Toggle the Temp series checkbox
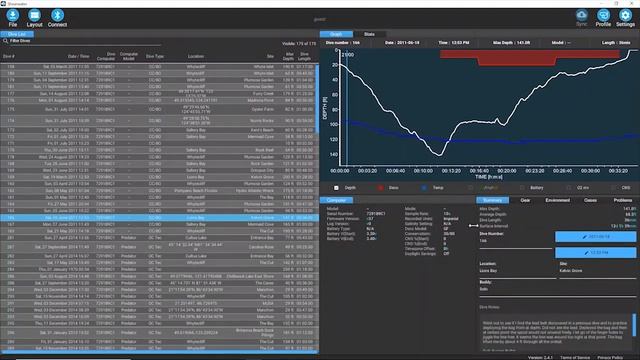This screenshot has height=360, width=640. pos(424,188)
